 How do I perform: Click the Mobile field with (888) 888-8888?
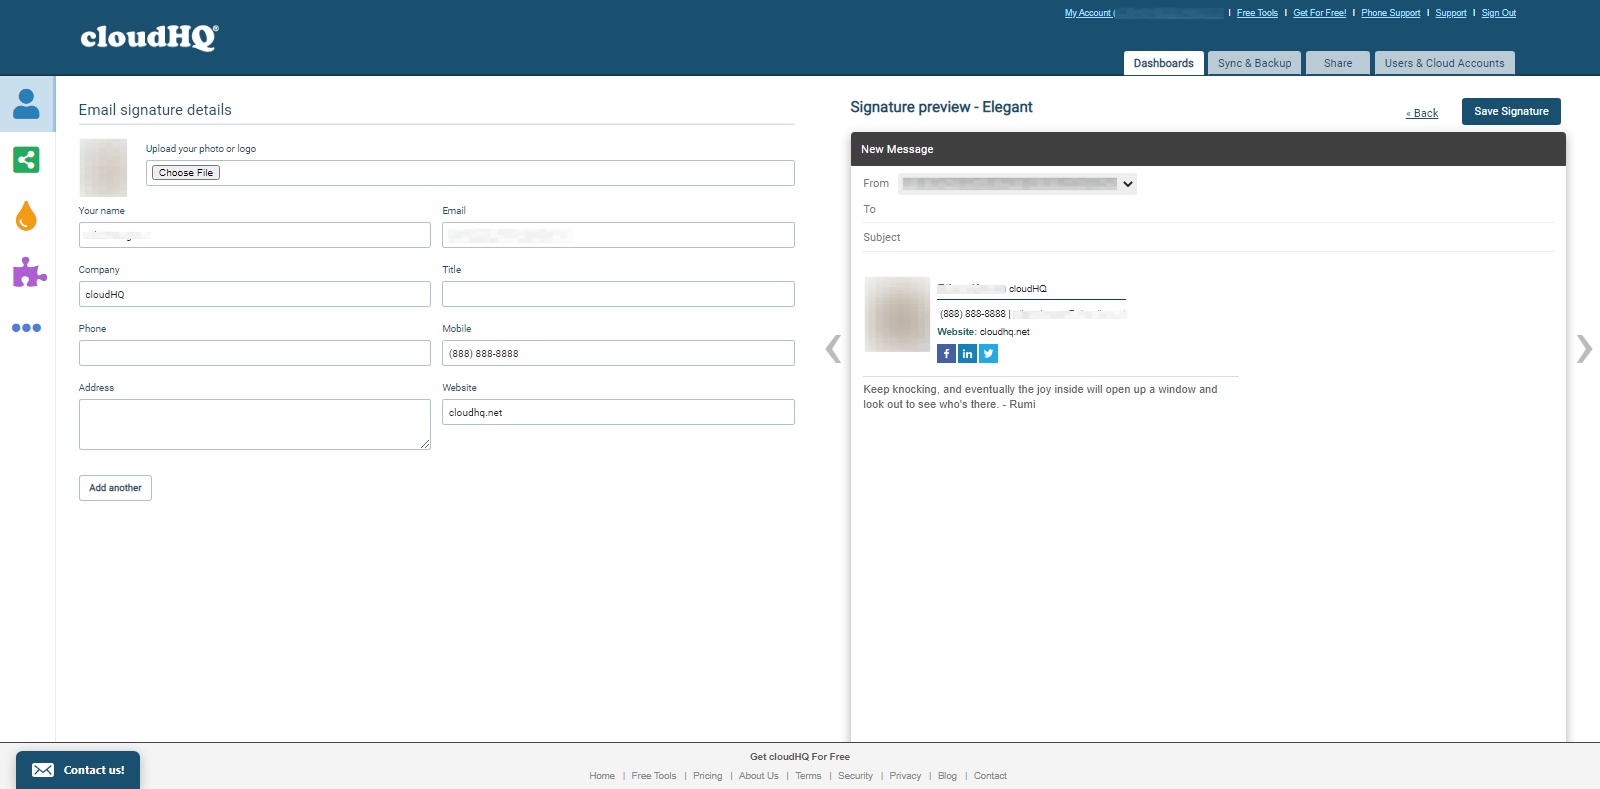618,353
